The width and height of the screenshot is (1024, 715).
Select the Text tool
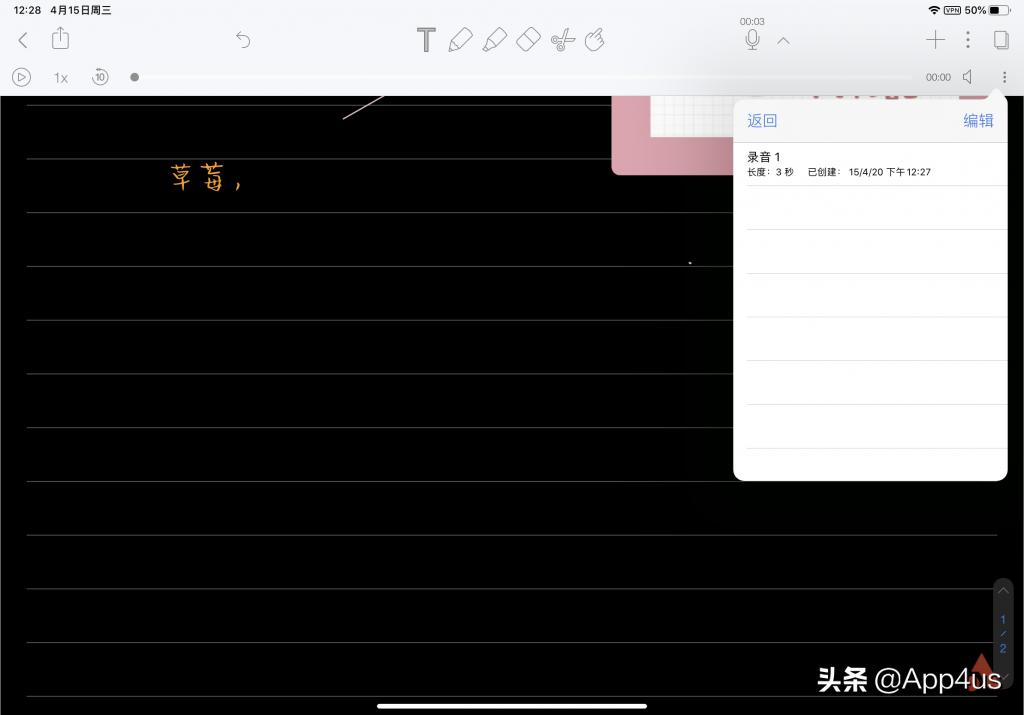[x=426, y=39]
